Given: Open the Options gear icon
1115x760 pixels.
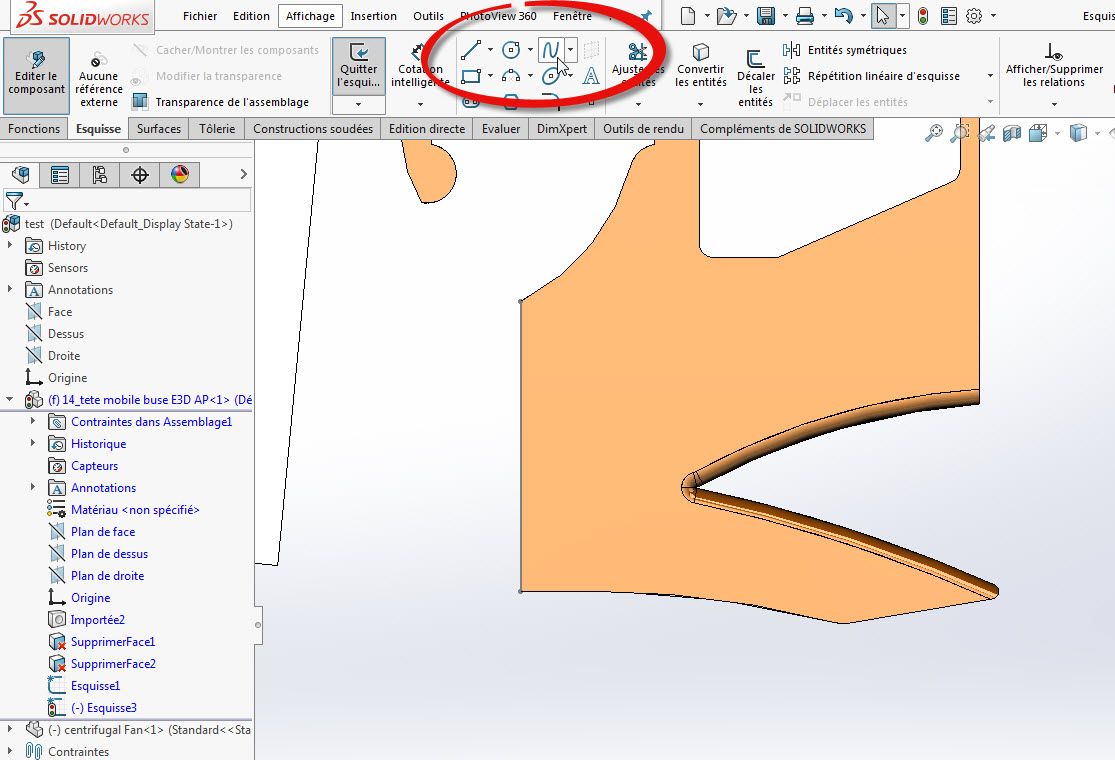Looking at the screenshot, I should tap(974, 16).
